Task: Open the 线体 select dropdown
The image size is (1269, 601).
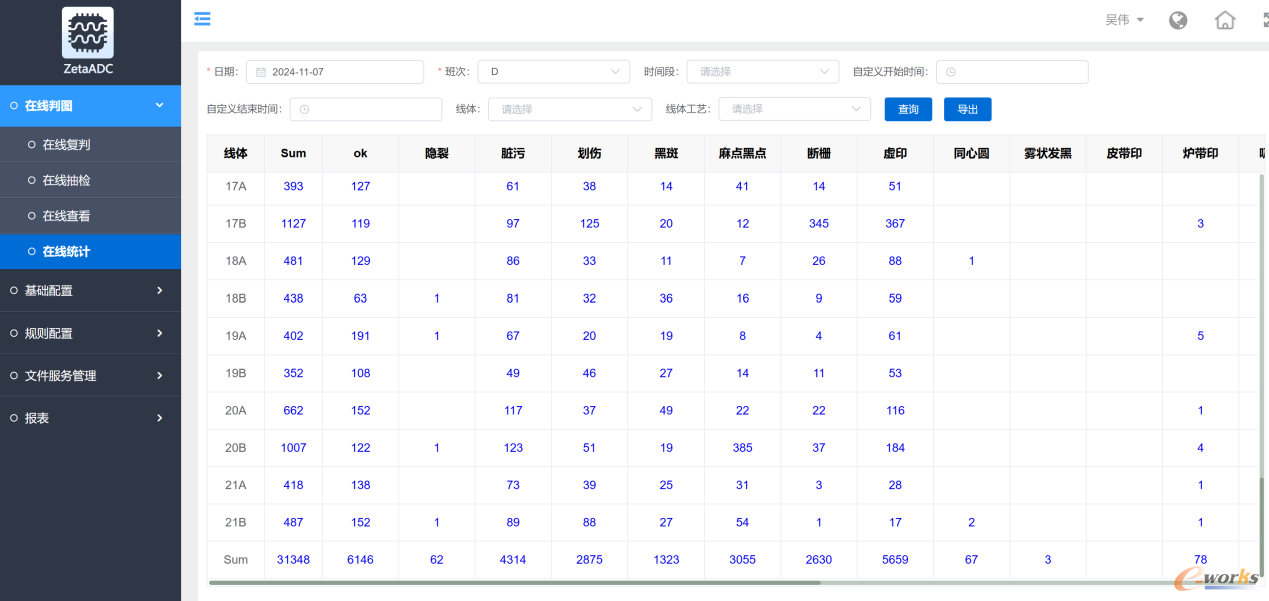Action: click(x=570, y=109)
